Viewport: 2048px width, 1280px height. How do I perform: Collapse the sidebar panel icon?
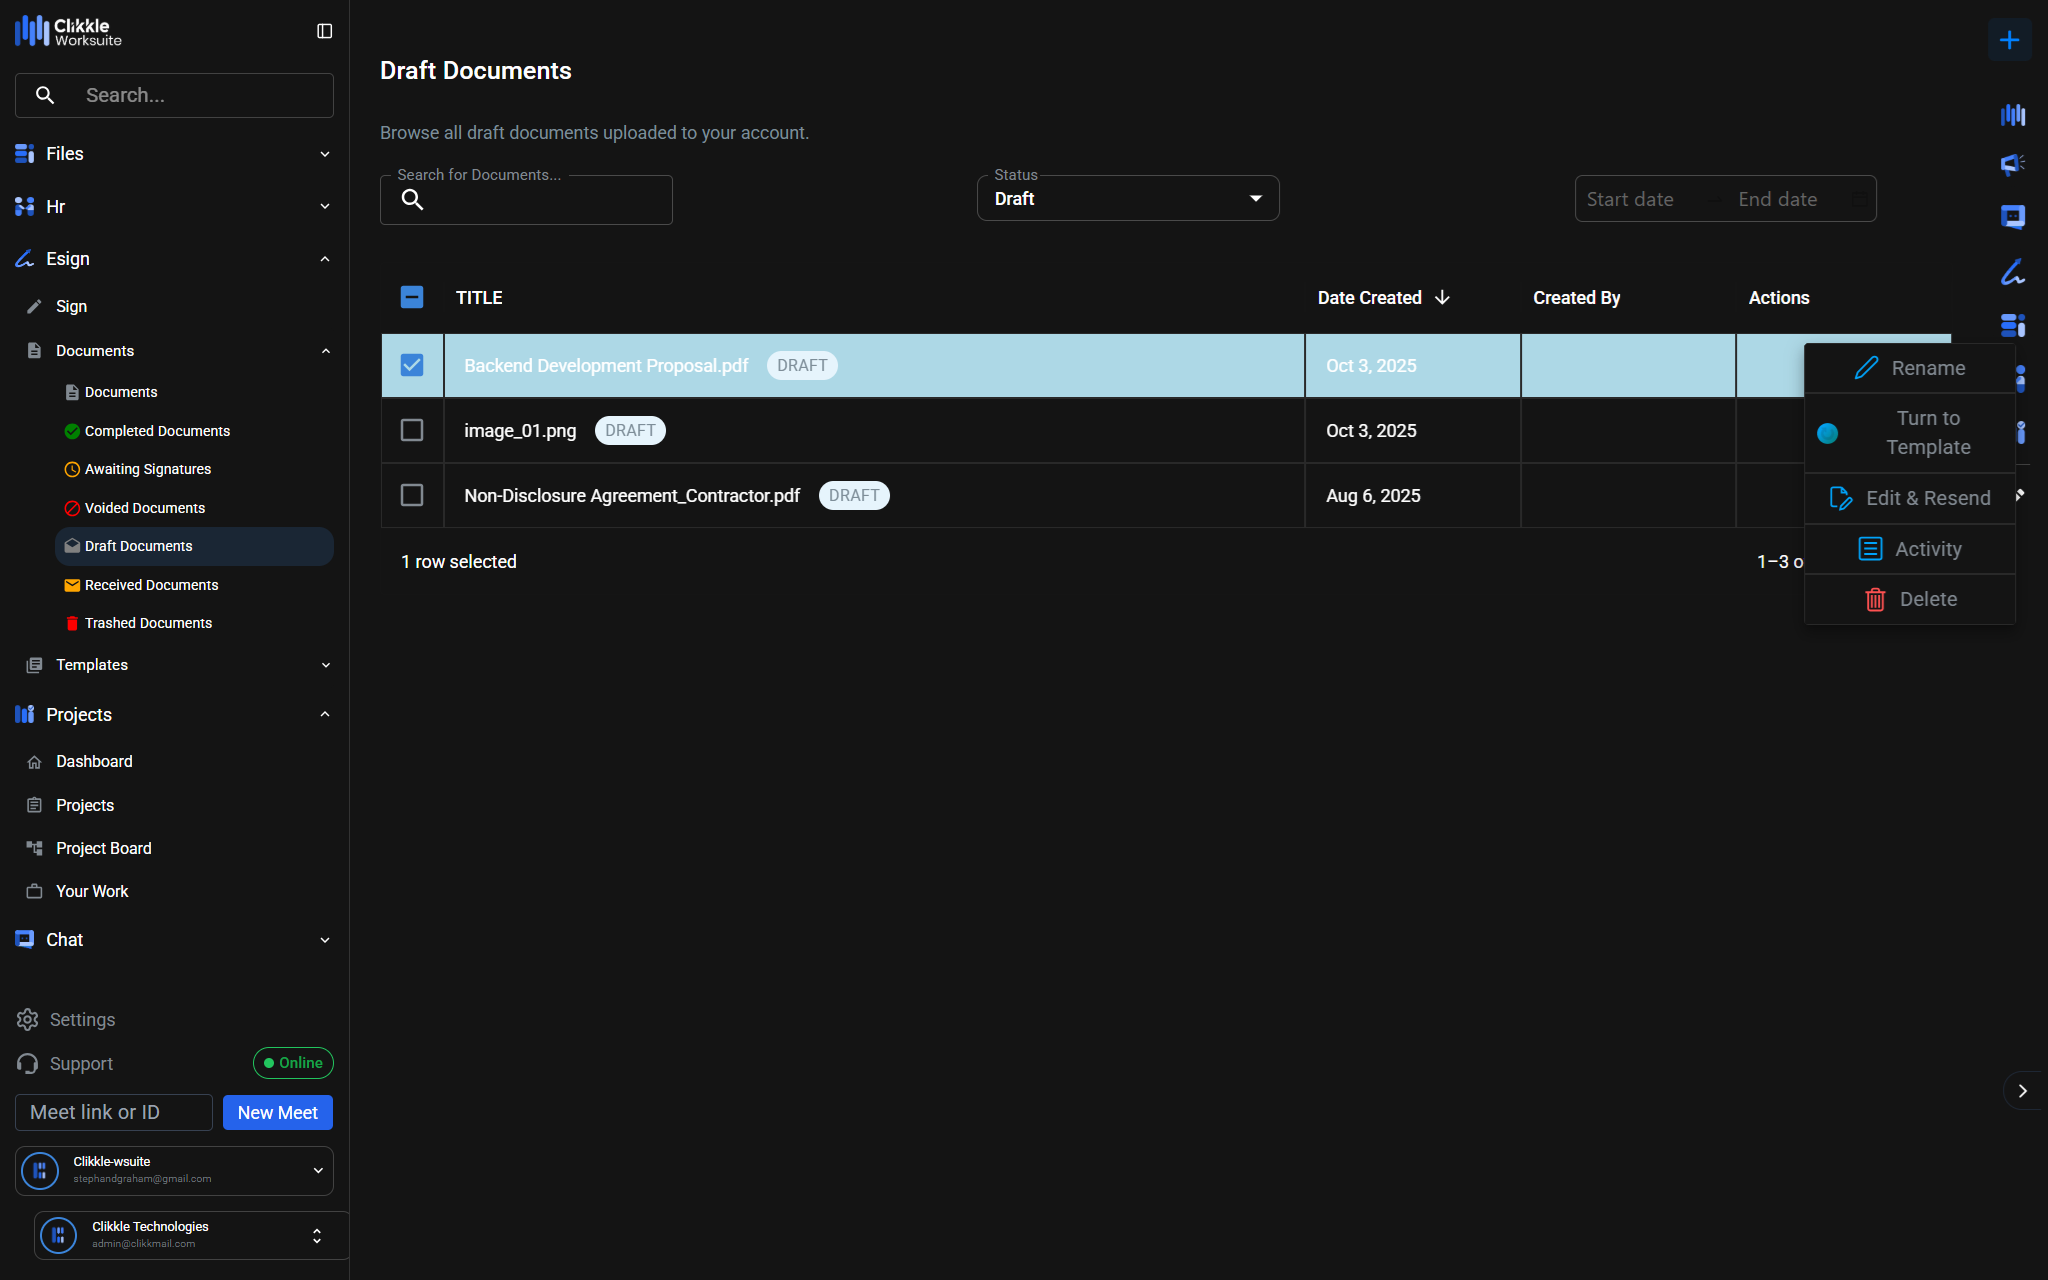(x=324, y=31)
